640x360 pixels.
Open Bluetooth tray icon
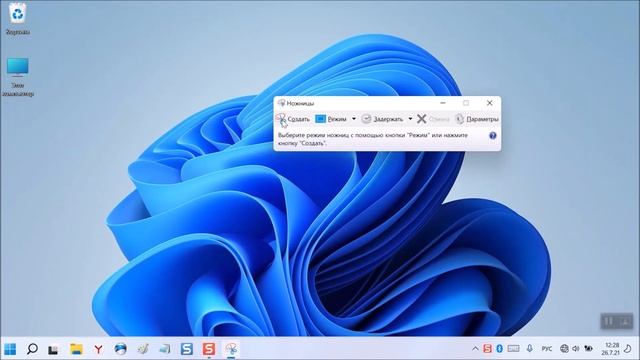click(x=499, y=349)
